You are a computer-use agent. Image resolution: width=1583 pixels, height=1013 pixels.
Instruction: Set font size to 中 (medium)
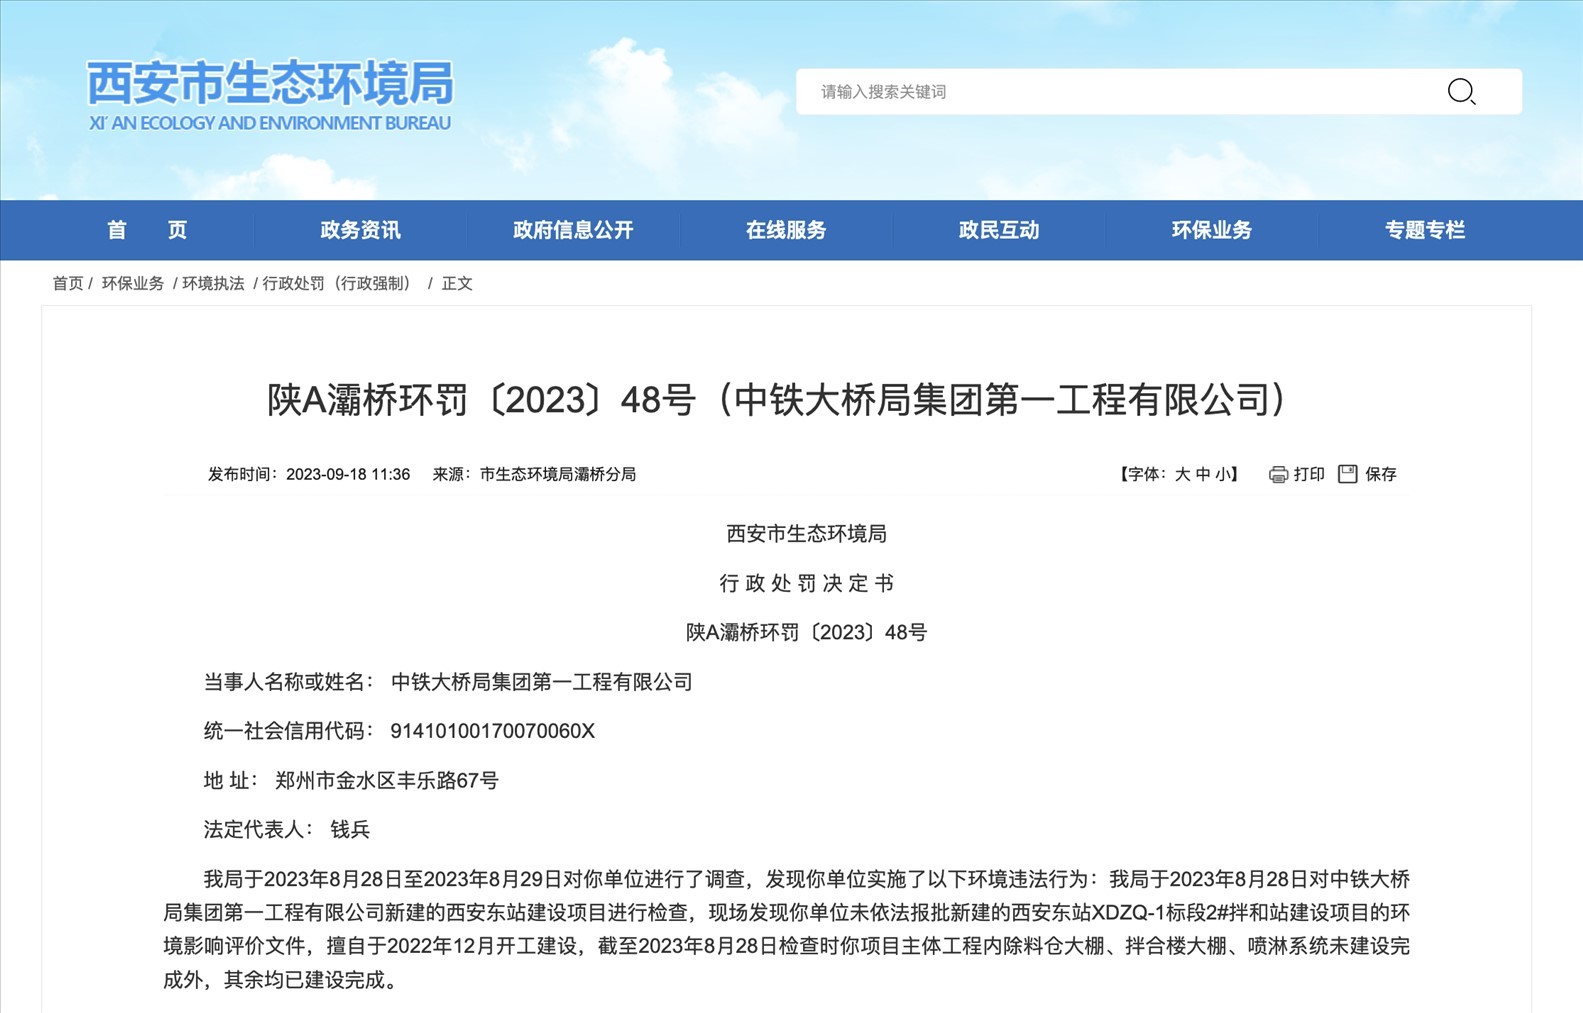(1203, 475)
